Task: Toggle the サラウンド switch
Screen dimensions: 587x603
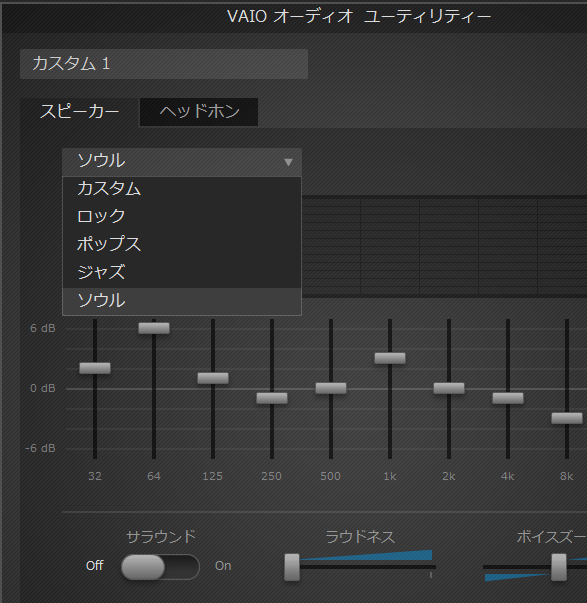Action: coord(160,567)
